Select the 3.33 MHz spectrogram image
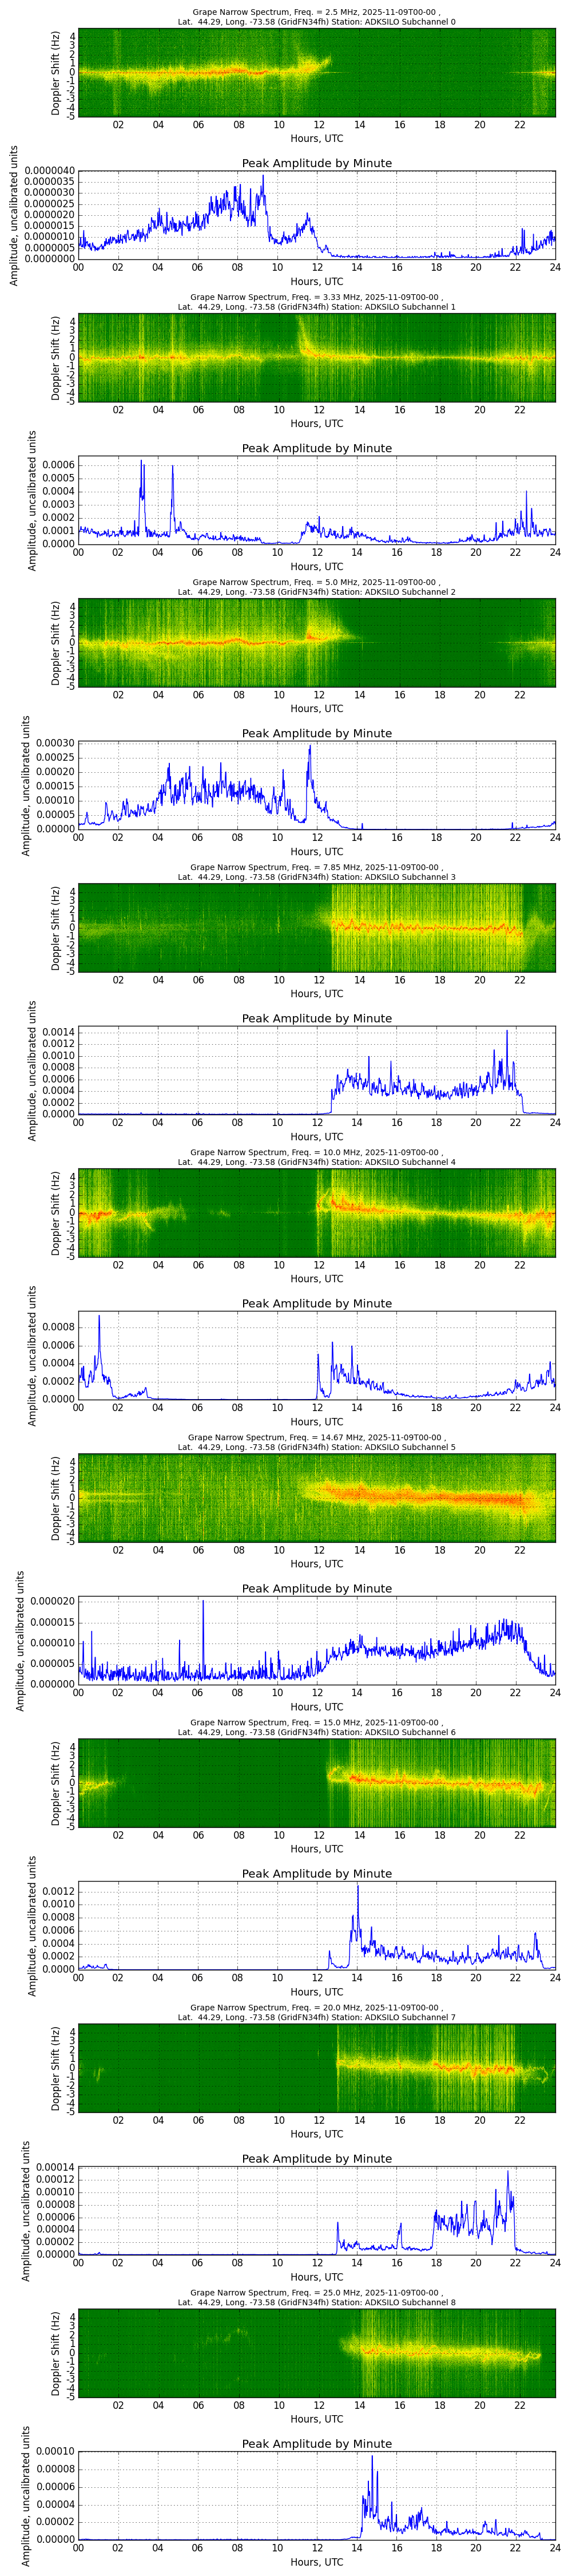This screenshot has height=2576, width=572. tap(316, 358)
